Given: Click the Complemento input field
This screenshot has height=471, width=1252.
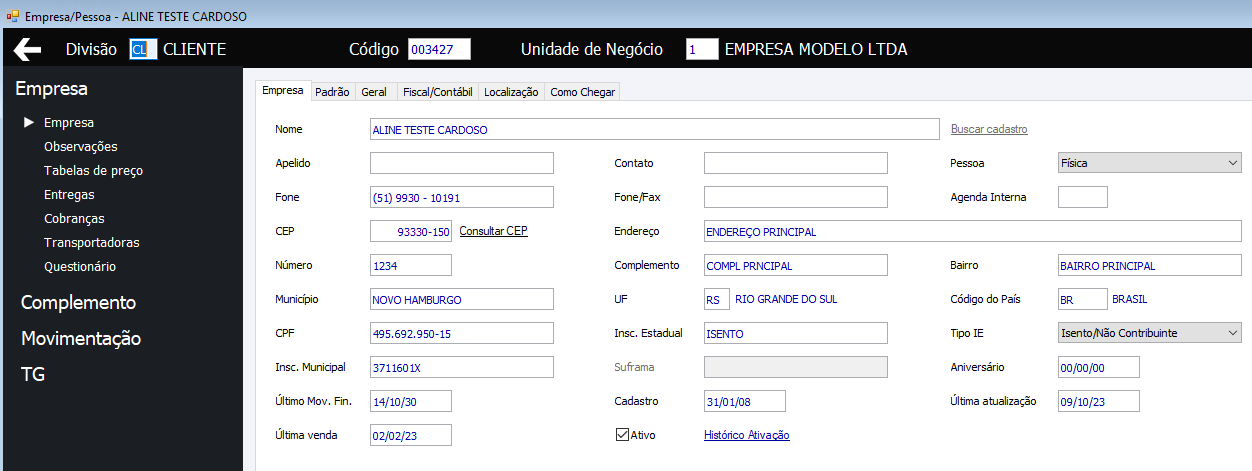Looking at the screenshot, I should [796, 265].
